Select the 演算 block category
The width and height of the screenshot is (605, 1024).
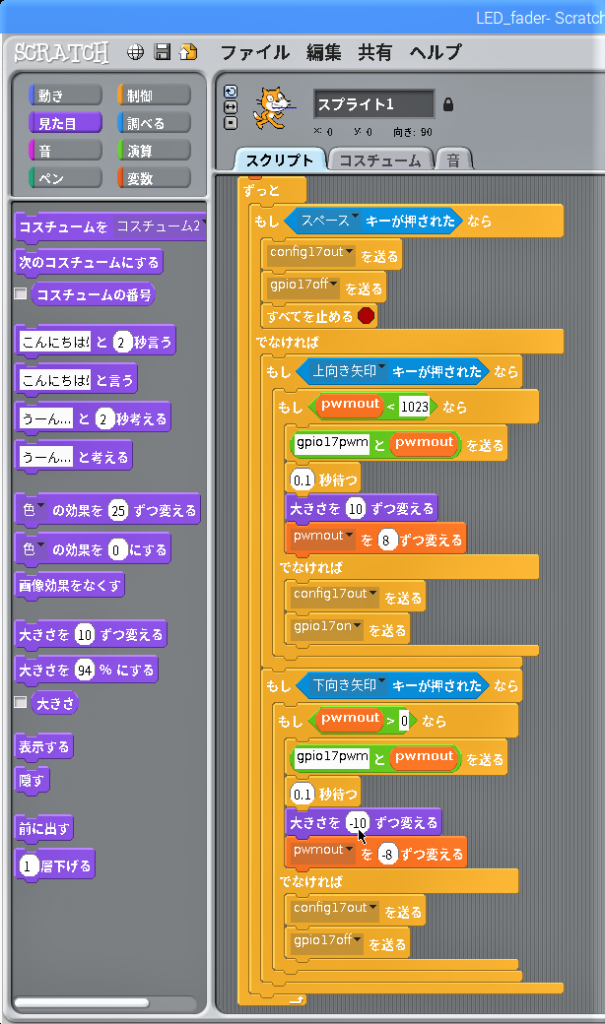154,151
